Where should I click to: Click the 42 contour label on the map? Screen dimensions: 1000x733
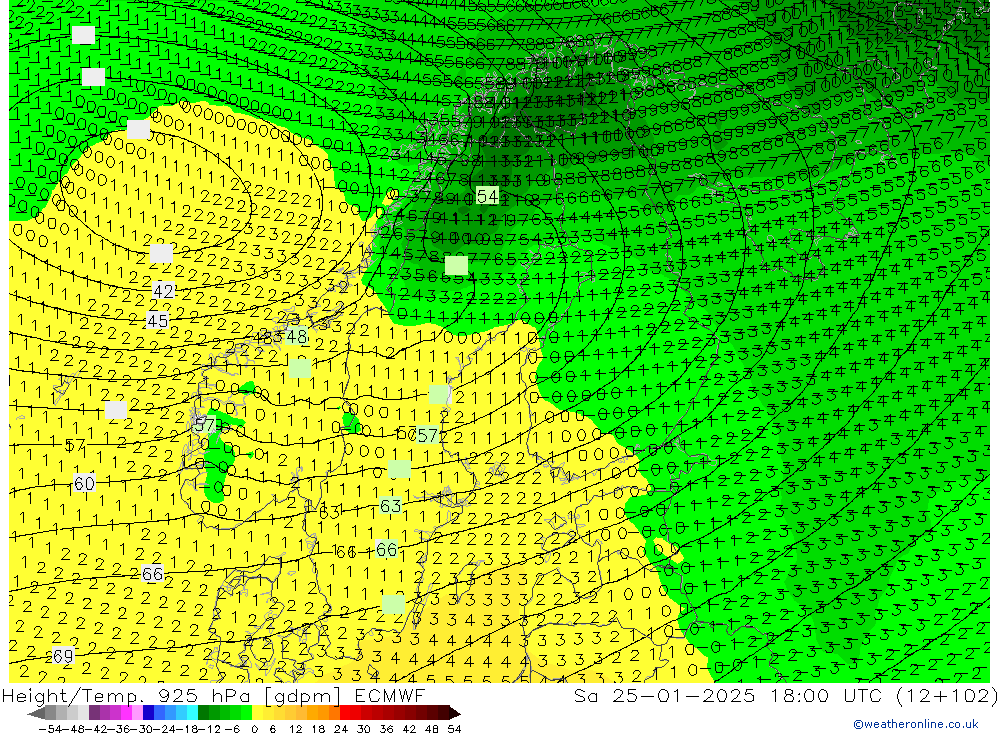163,292
